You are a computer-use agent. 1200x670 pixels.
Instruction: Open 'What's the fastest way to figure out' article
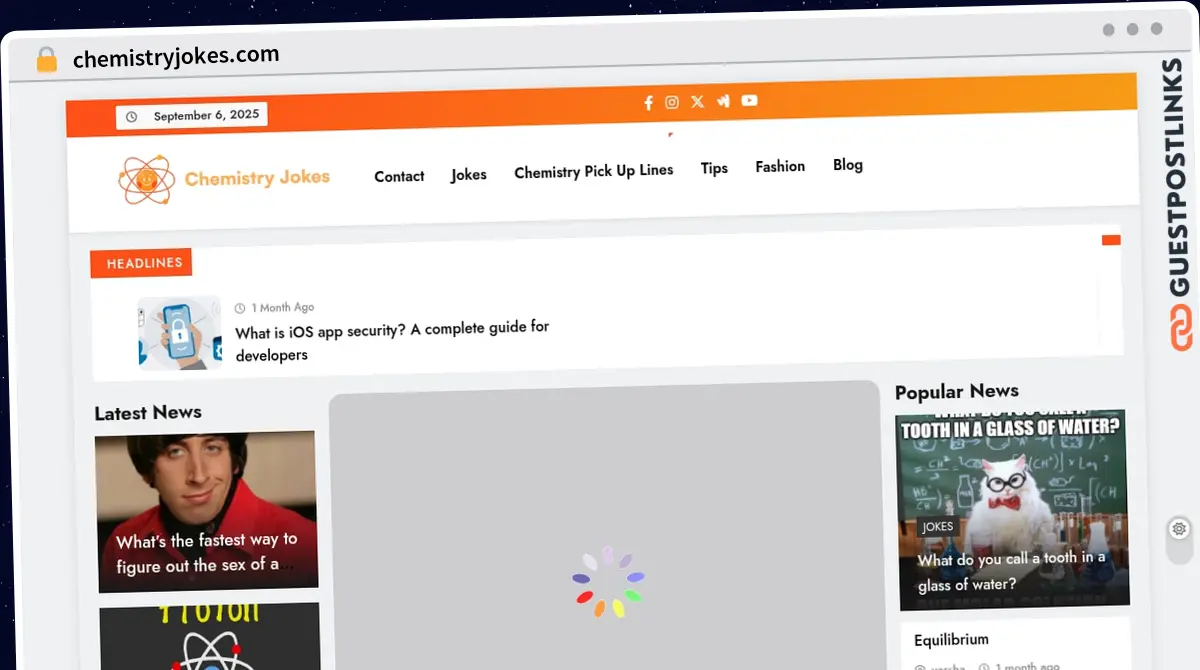(x=207, y=553)
